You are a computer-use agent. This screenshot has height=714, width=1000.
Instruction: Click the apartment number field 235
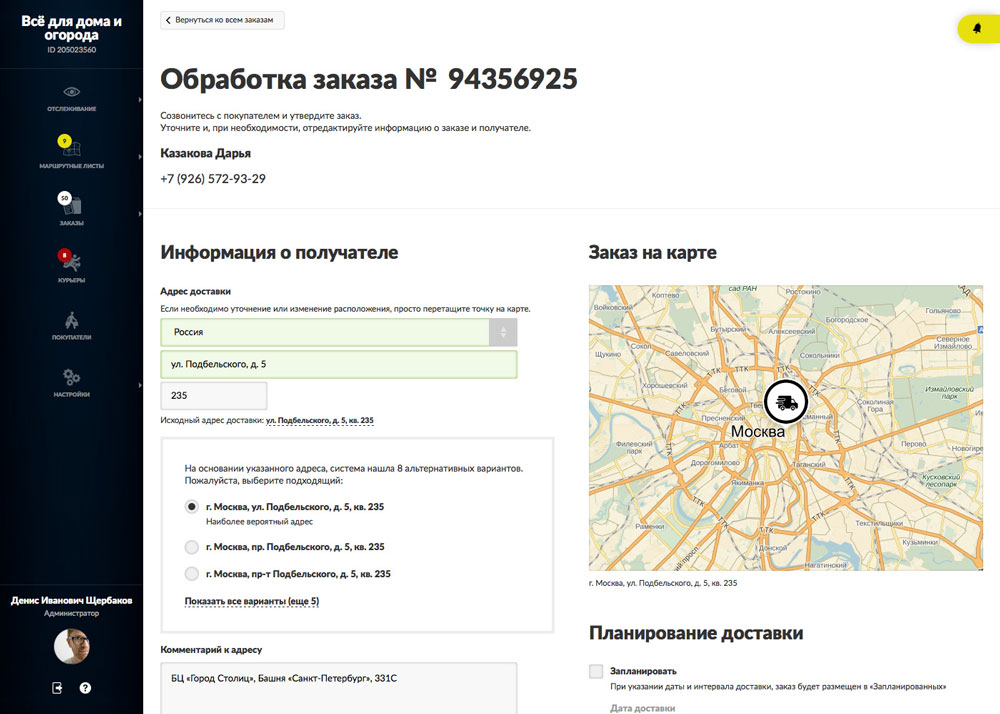pos(214,395)
